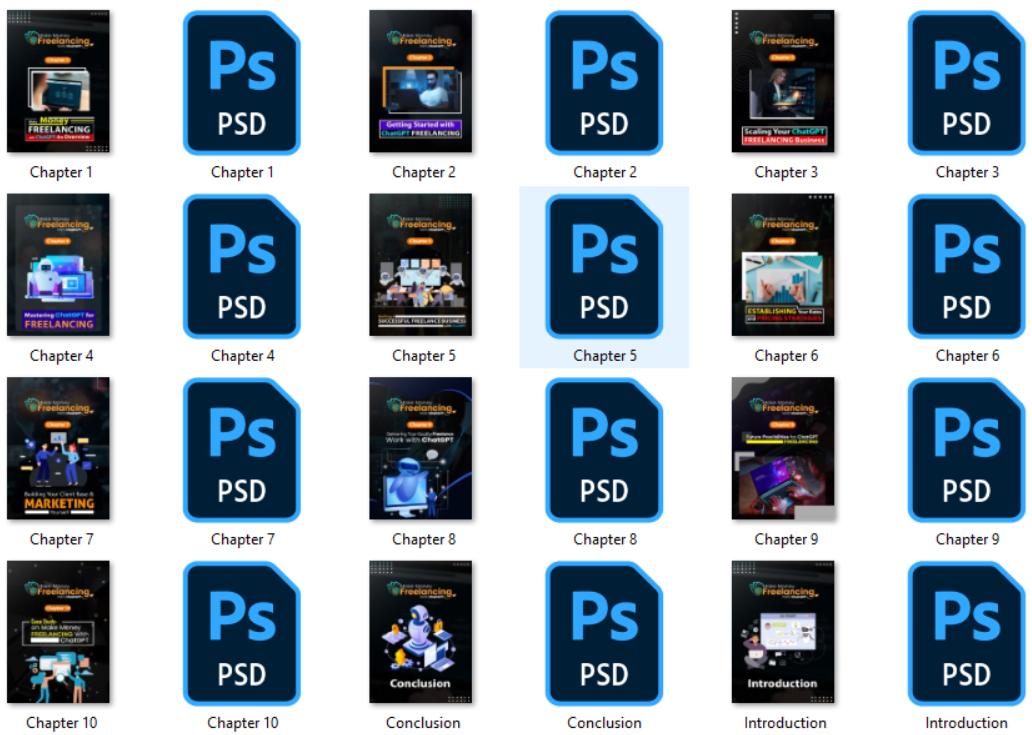Click the Chapter 4 PSD file icon

tap(241, 266)
